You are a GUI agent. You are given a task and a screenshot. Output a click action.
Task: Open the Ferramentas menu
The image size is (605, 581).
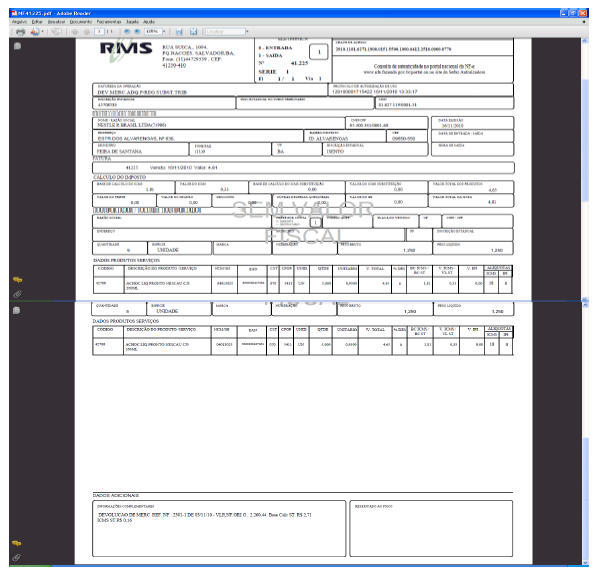[x=109, y=22]
